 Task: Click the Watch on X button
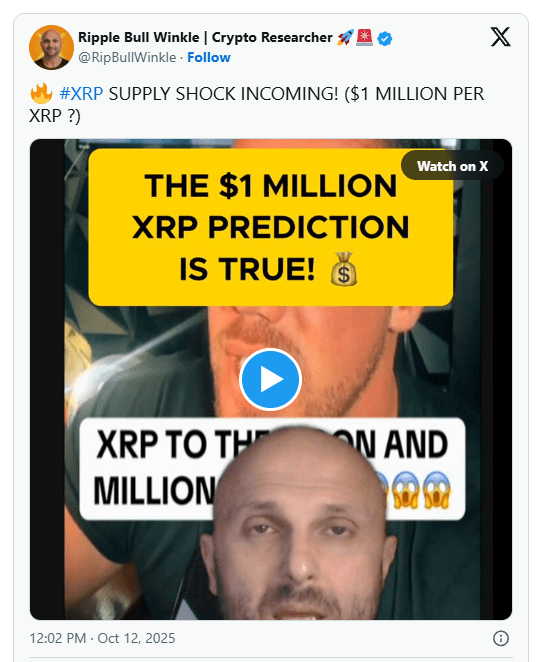[452, 166]
